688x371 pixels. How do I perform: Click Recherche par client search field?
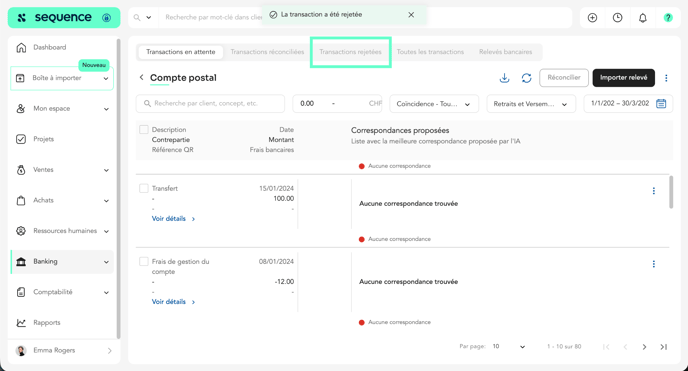pyautogui.click(x=210, y=103)
